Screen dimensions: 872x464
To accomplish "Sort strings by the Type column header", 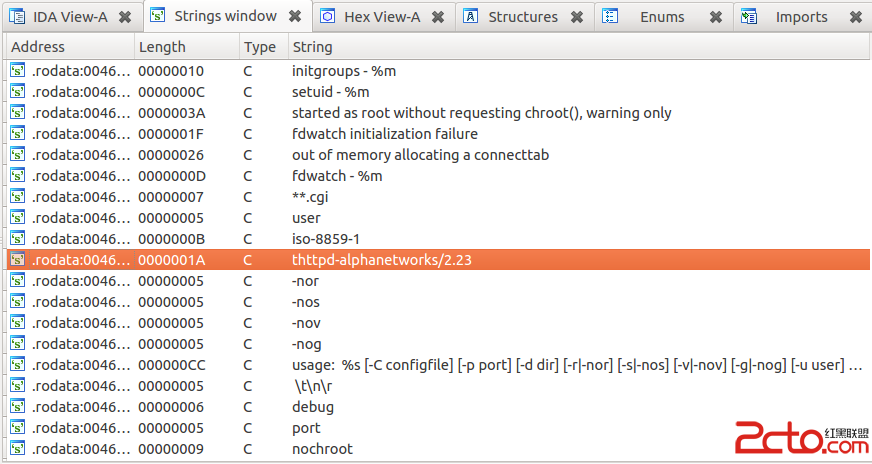I will click(262, 47).
